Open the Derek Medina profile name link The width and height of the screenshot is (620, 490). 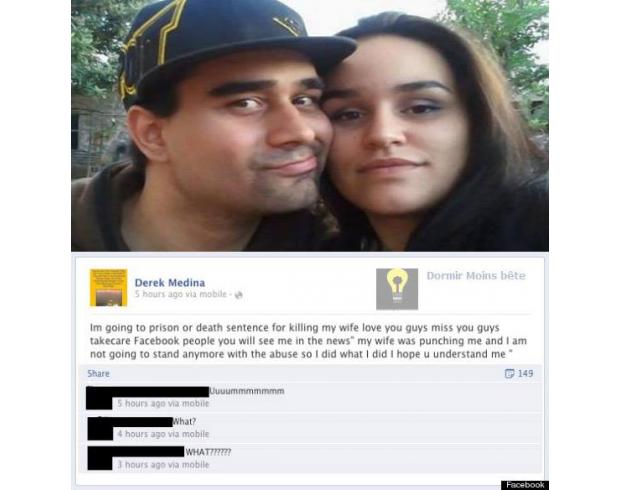(x=170, y=283)
